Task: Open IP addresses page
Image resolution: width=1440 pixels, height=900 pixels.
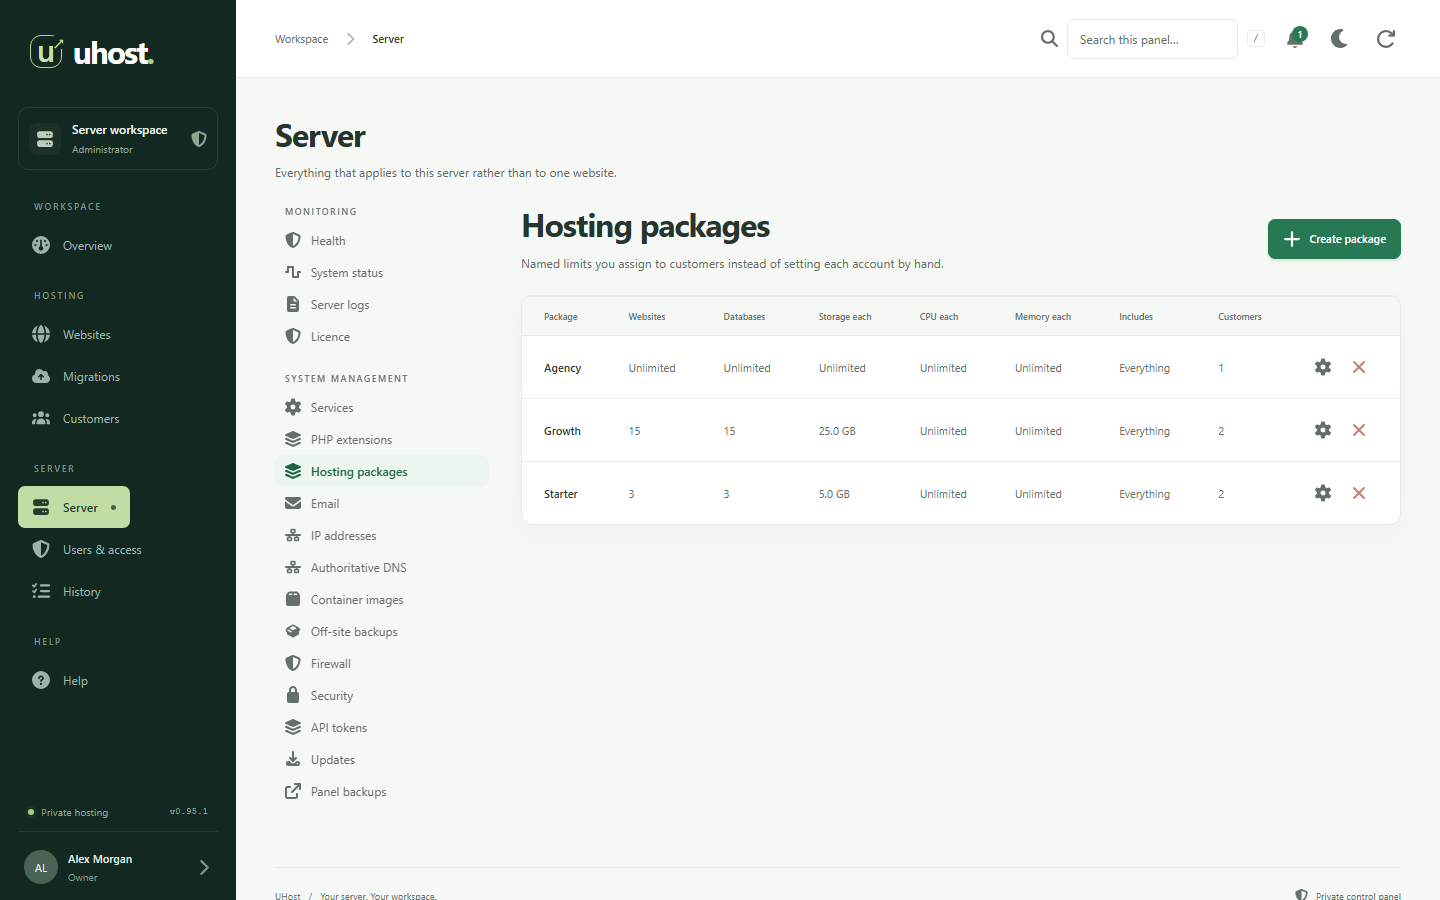Action: [x=382, y=536]
